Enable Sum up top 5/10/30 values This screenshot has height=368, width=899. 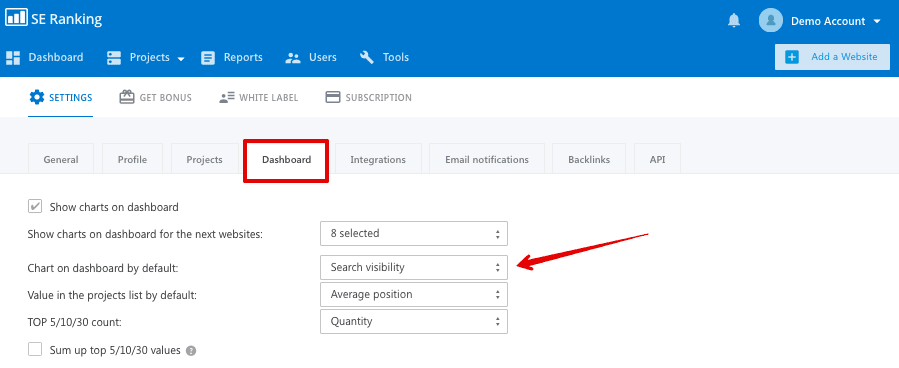pyautogui.click(x=35, y=349)
